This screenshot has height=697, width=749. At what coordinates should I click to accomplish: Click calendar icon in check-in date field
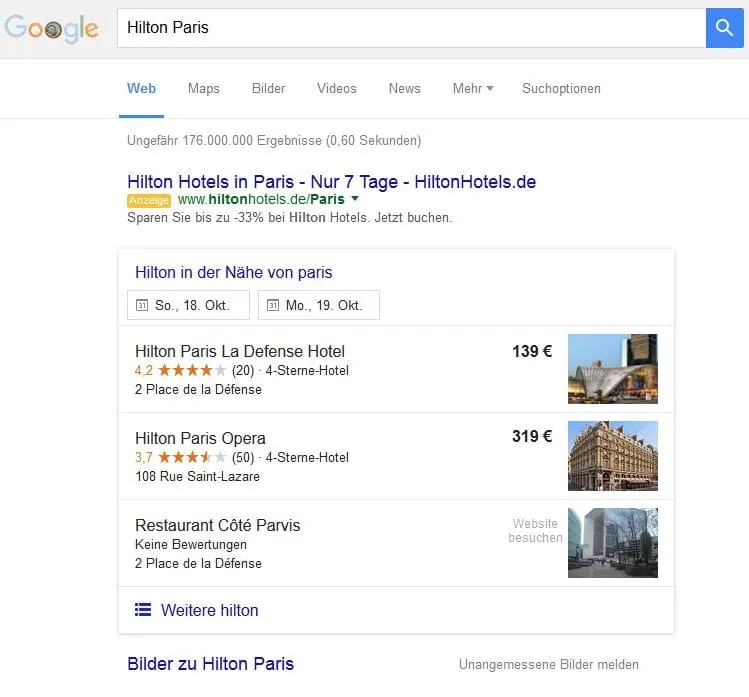(x=142, y=305)
